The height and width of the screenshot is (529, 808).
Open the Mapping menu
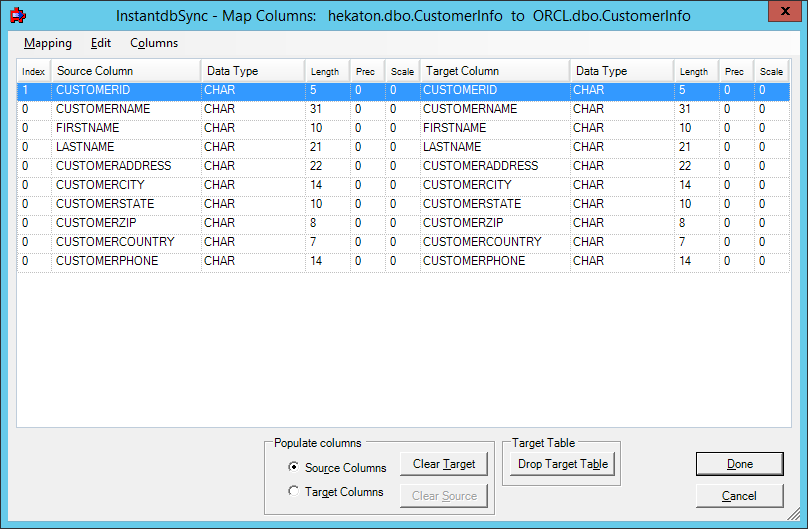pos(48,43)
